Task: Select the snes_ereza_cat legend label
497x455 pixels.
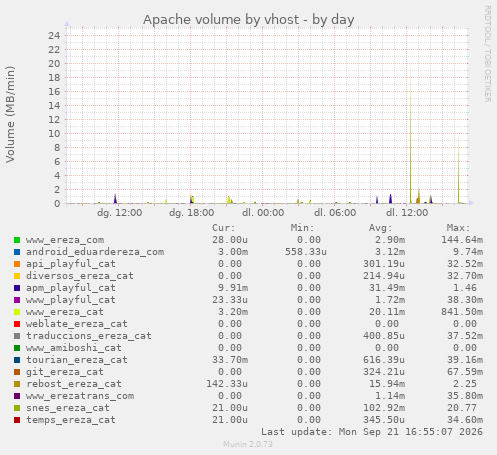Action: pyautogui.click(x=68, y=408)
